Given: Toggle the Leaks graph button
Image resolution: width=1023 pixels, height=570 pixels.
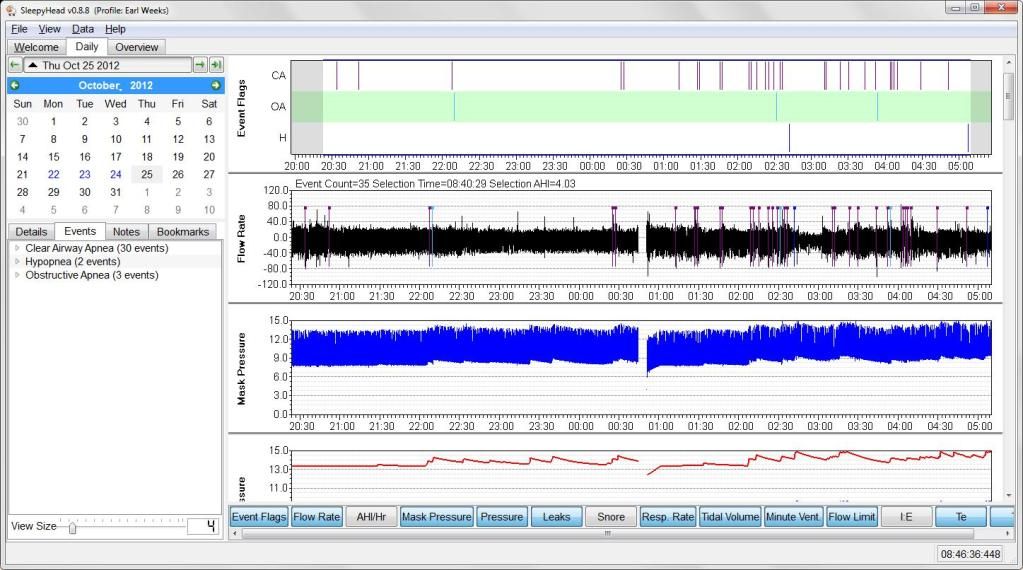Looking at the screenshot, I should [557, 517].
